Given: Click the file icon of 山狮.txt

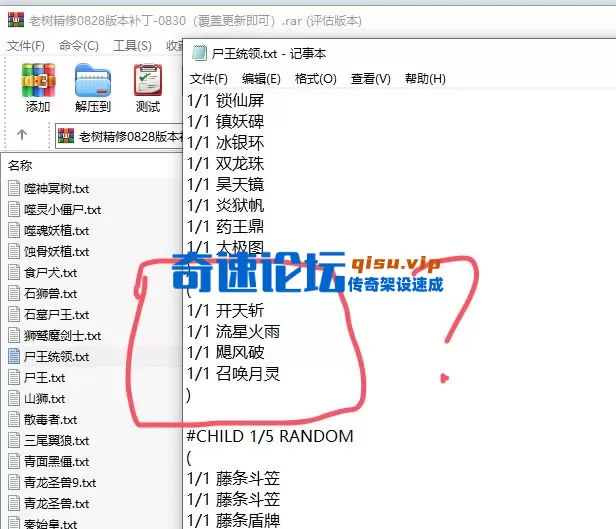Looking at the screenshot, I should point(14,398).
